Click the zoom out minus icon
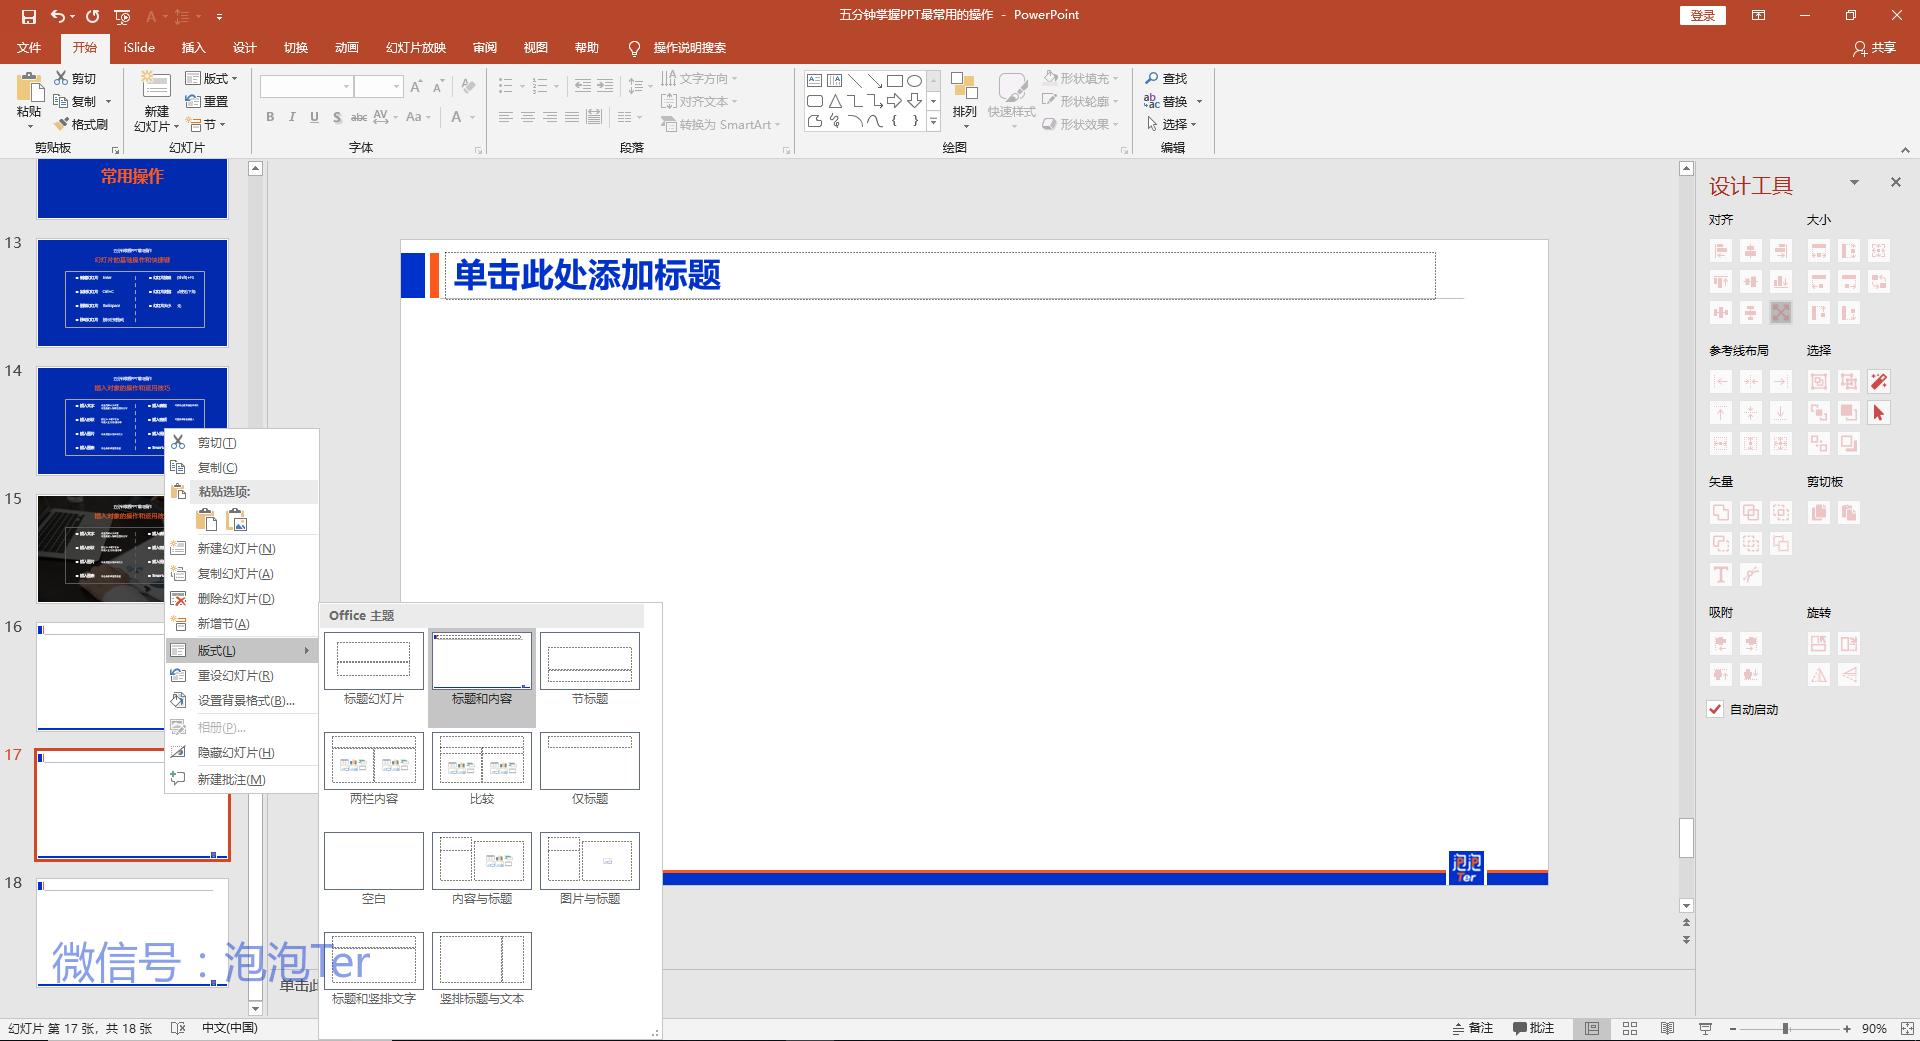Image resolution: width=1920 pixels, height=1041 pixels. tap(1733, 1028)
